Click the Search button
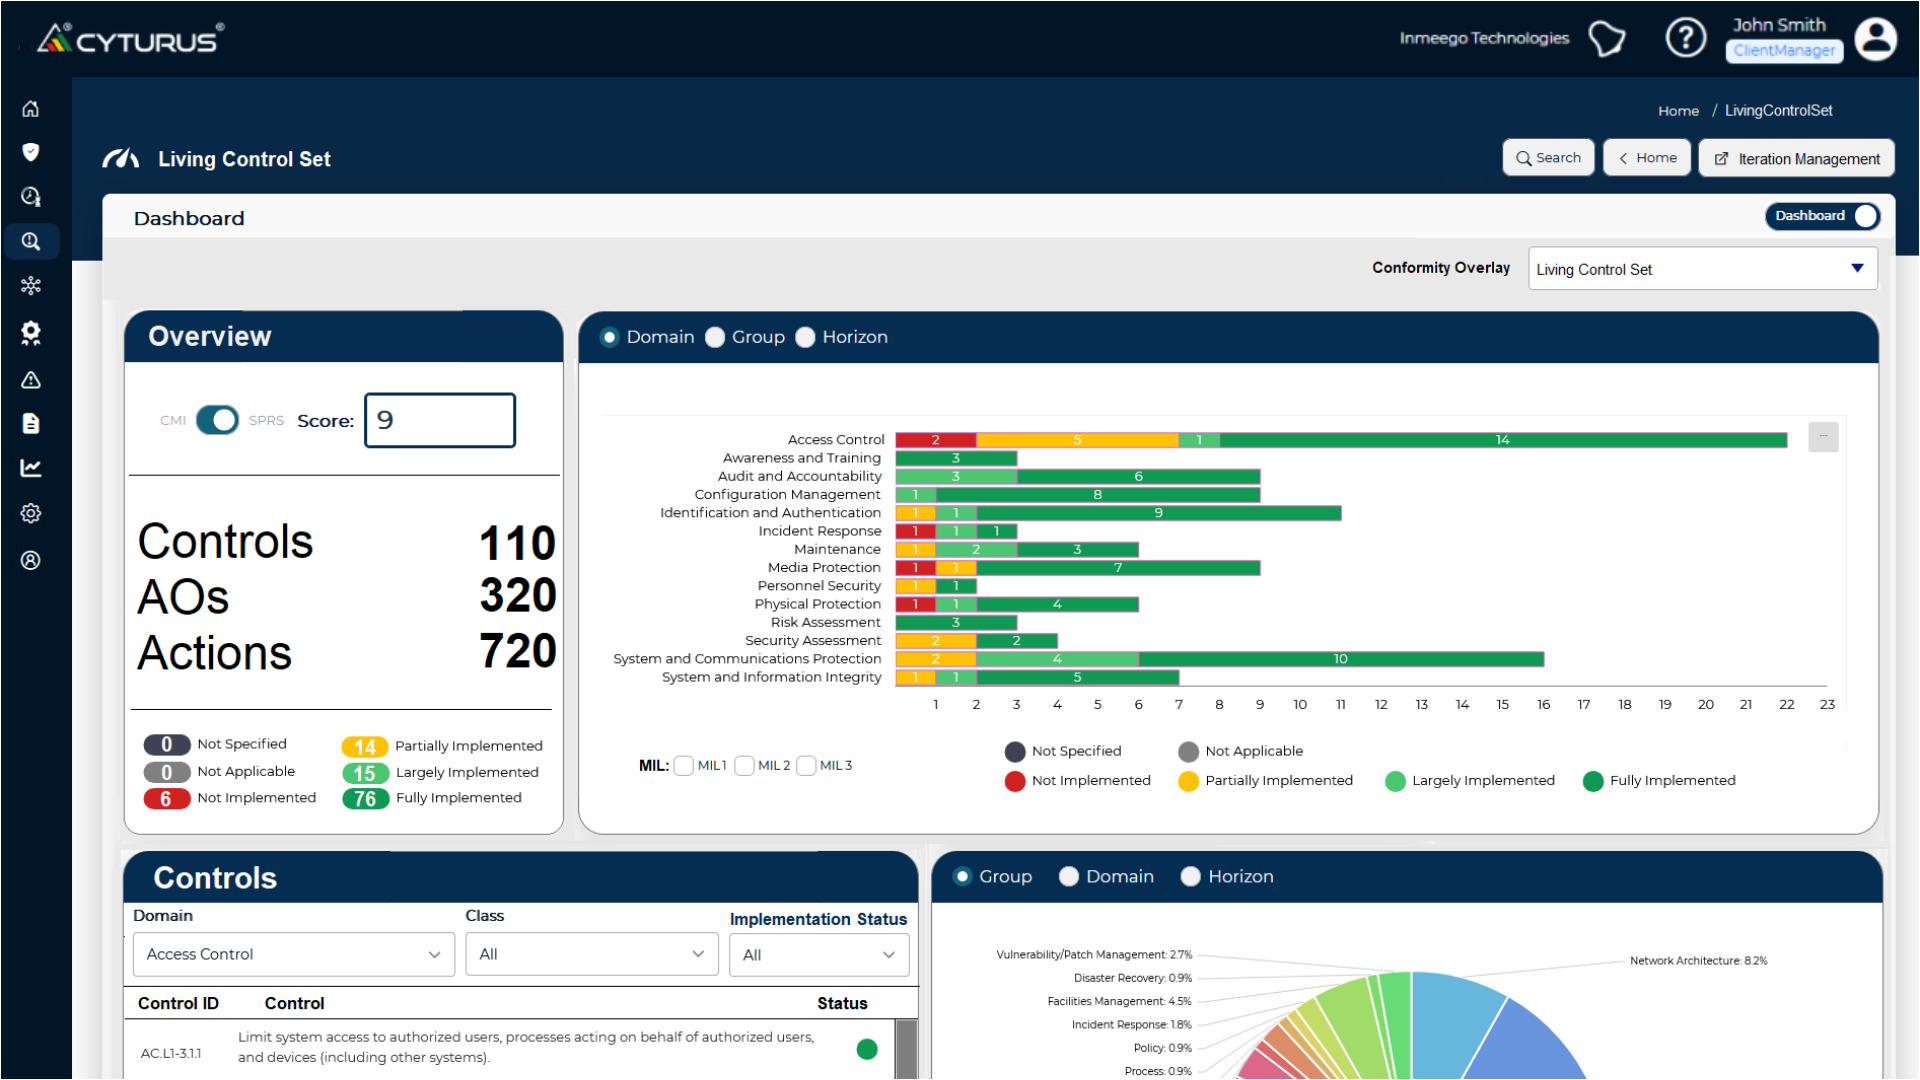Image resolution: width=1920 pixels, height=1080 pixels. (1548, 158)
